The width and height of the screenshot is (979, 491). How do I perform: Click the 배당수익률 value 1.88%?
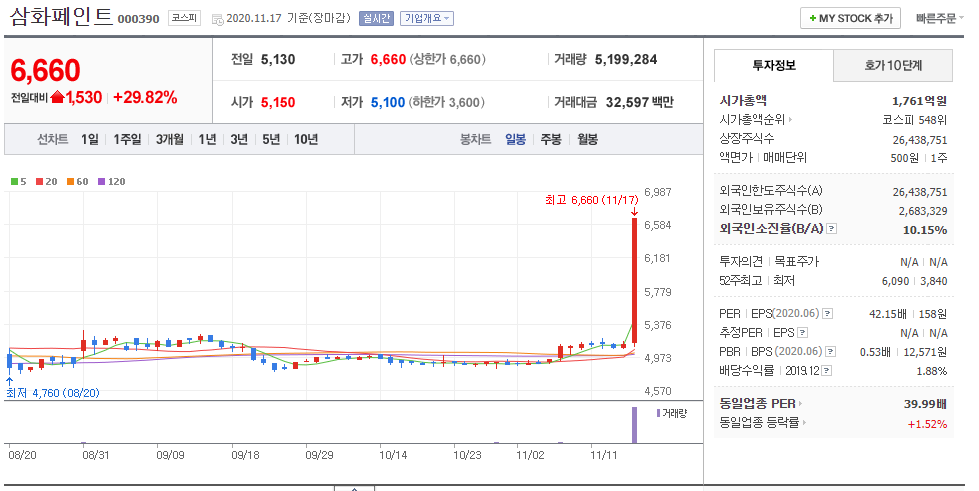(932, 371)
